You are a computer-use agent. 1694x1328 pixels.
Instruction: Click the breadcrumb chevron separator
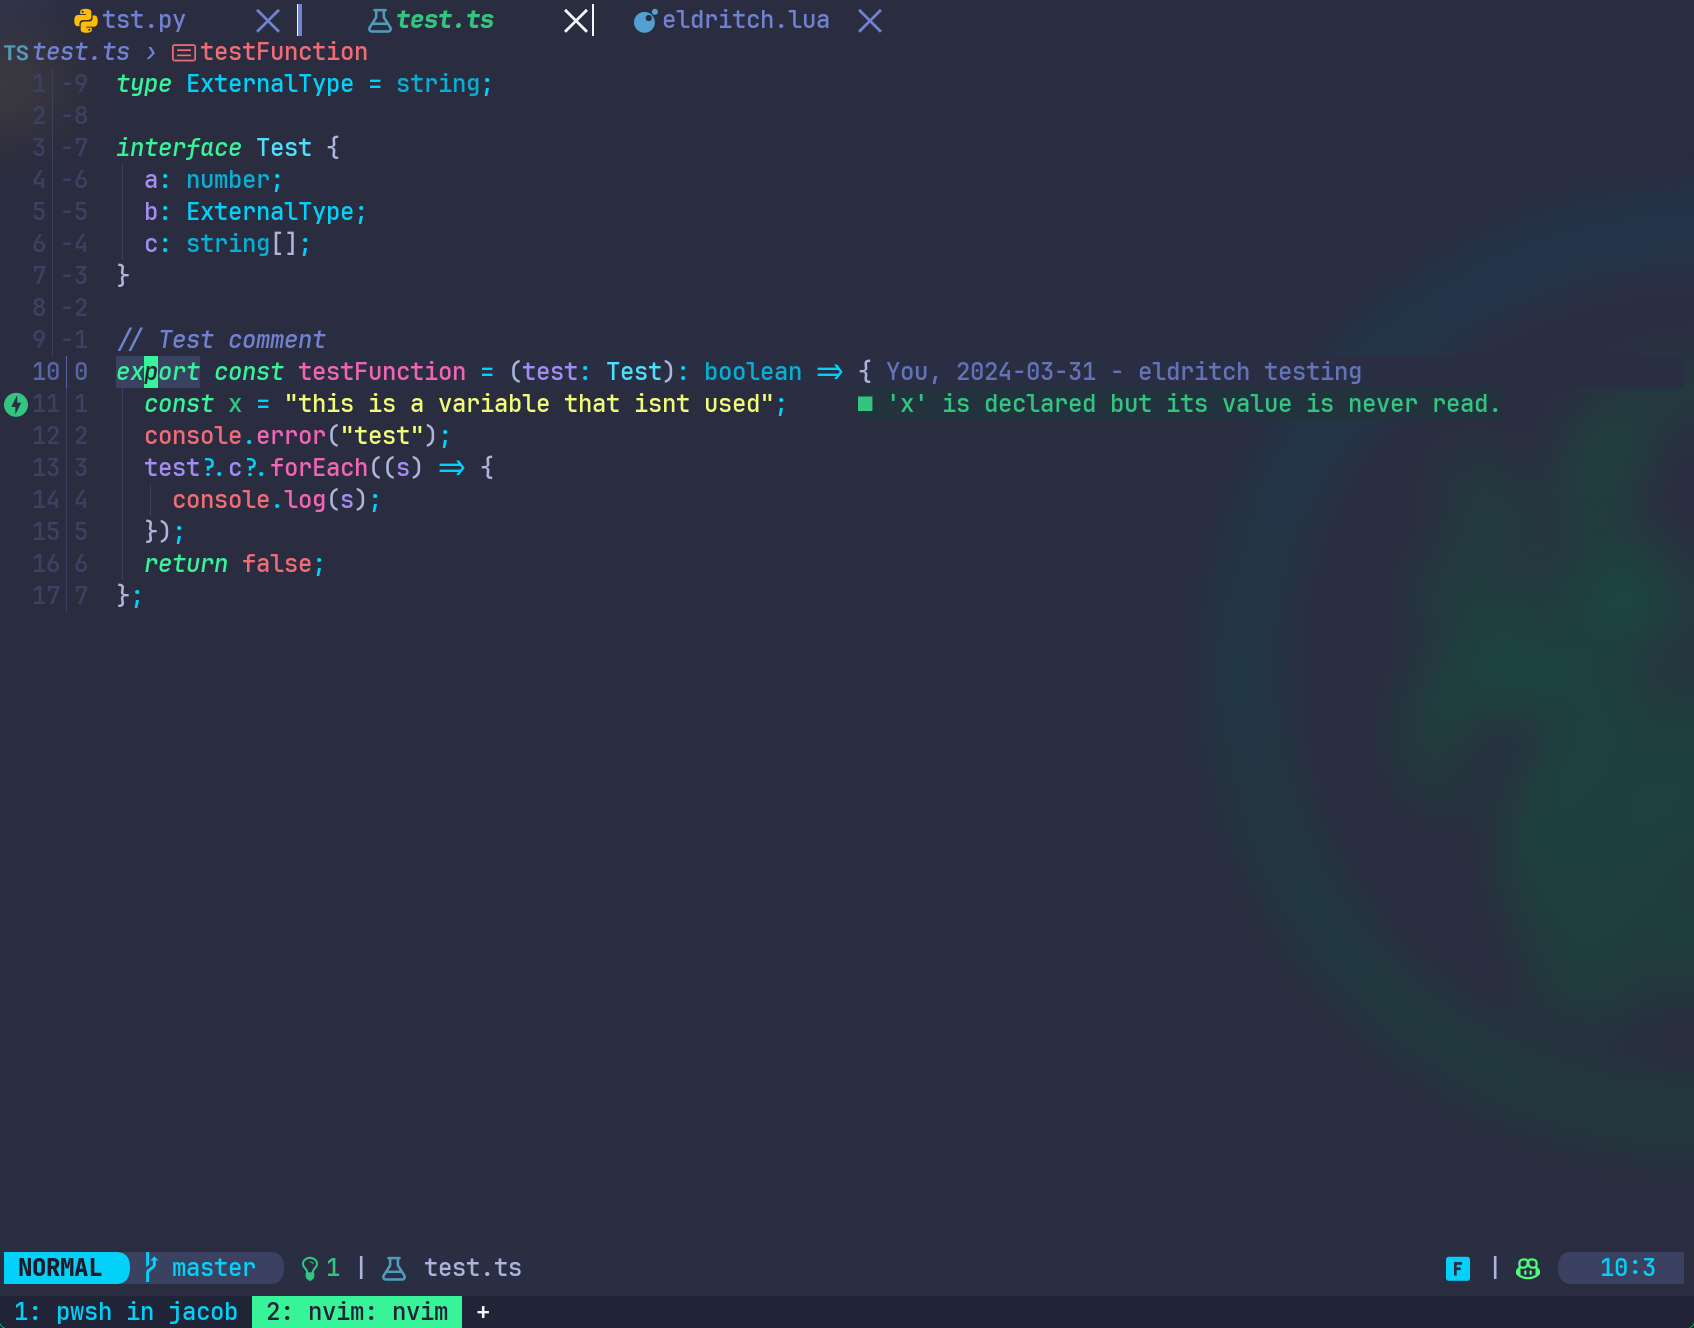151,52
